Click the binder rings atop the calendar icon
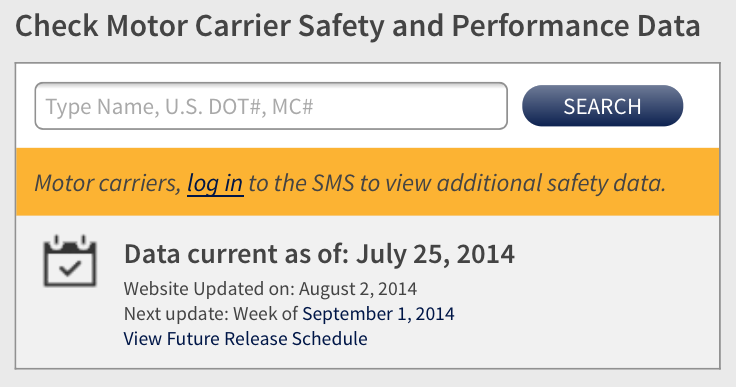The height and width of the screenshot is (387, 736). [x=70, y=241]
